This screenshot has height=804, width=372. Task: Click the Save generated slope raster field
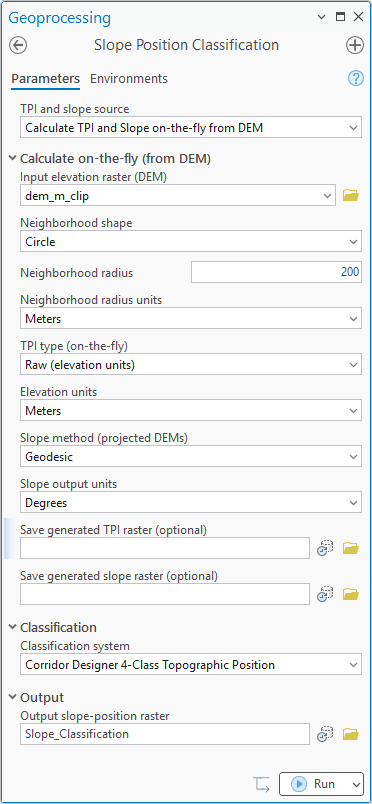(165, 594)
